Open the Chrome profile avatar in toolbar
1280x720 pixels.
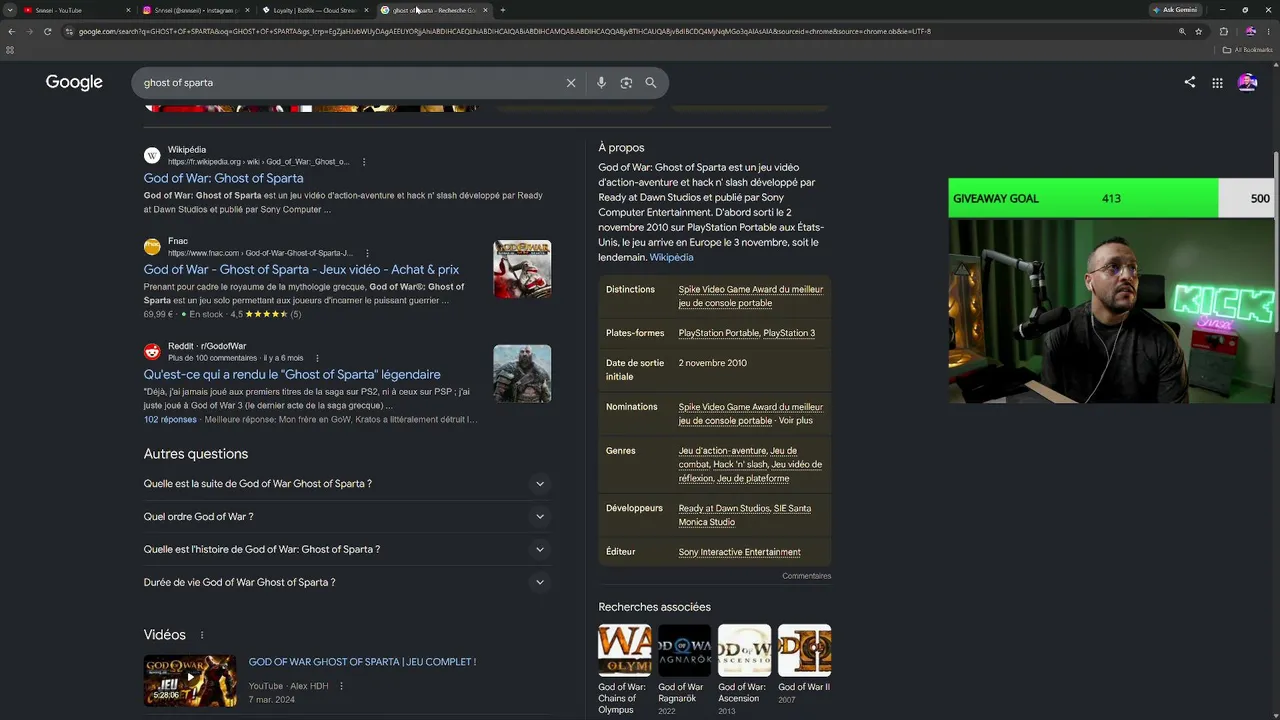point(1250,31)
